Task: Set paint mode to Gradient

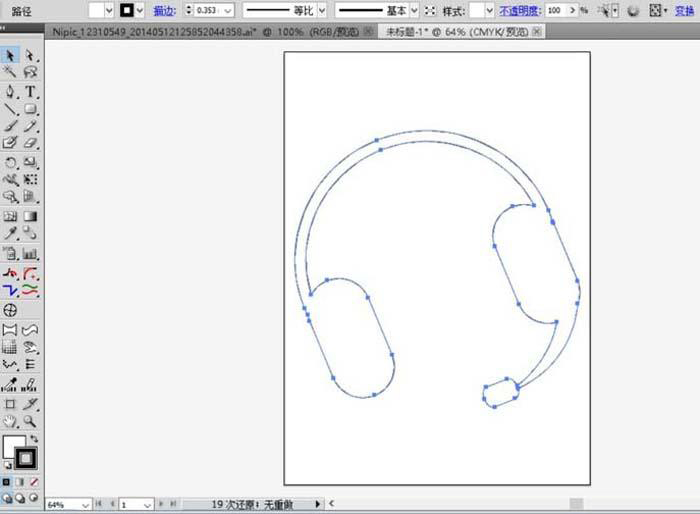Action: [20, 482]
